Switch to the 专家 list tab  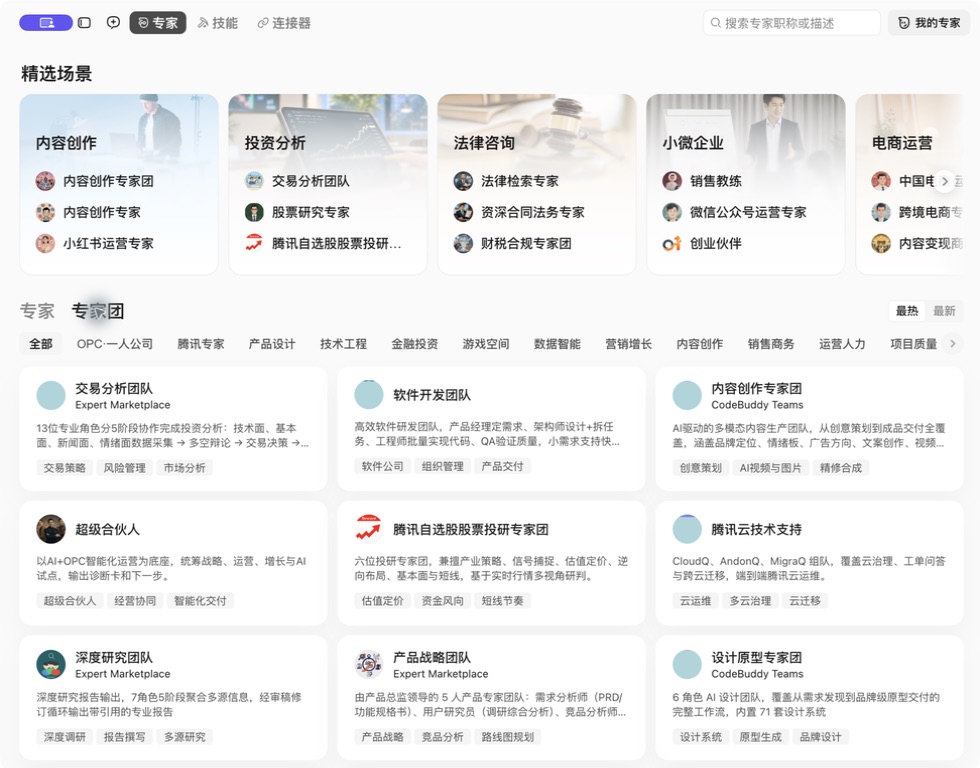pos(38,311)
